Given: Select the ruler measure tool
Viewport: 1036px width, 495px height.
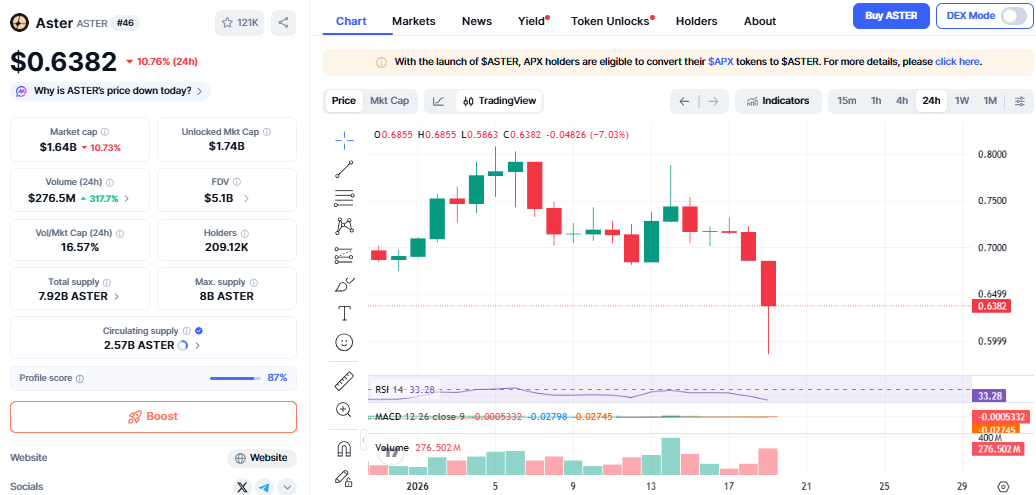Looking at the screenshot, I should tap(344, 381).
